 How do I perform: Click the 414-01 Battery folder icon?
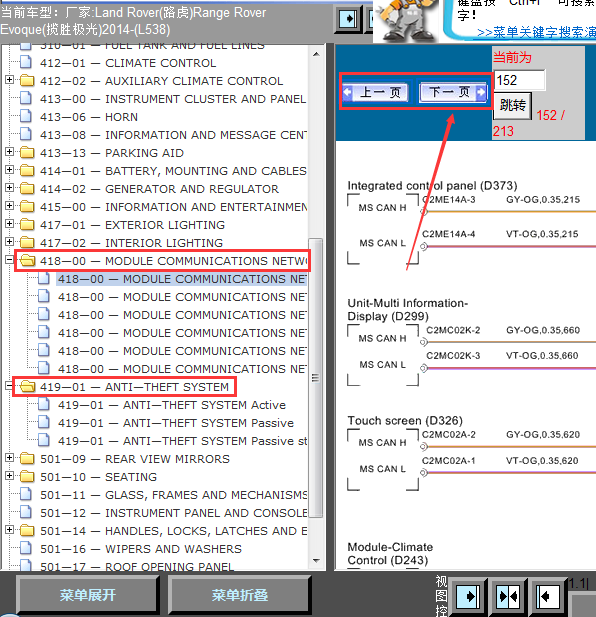point(27,171)
